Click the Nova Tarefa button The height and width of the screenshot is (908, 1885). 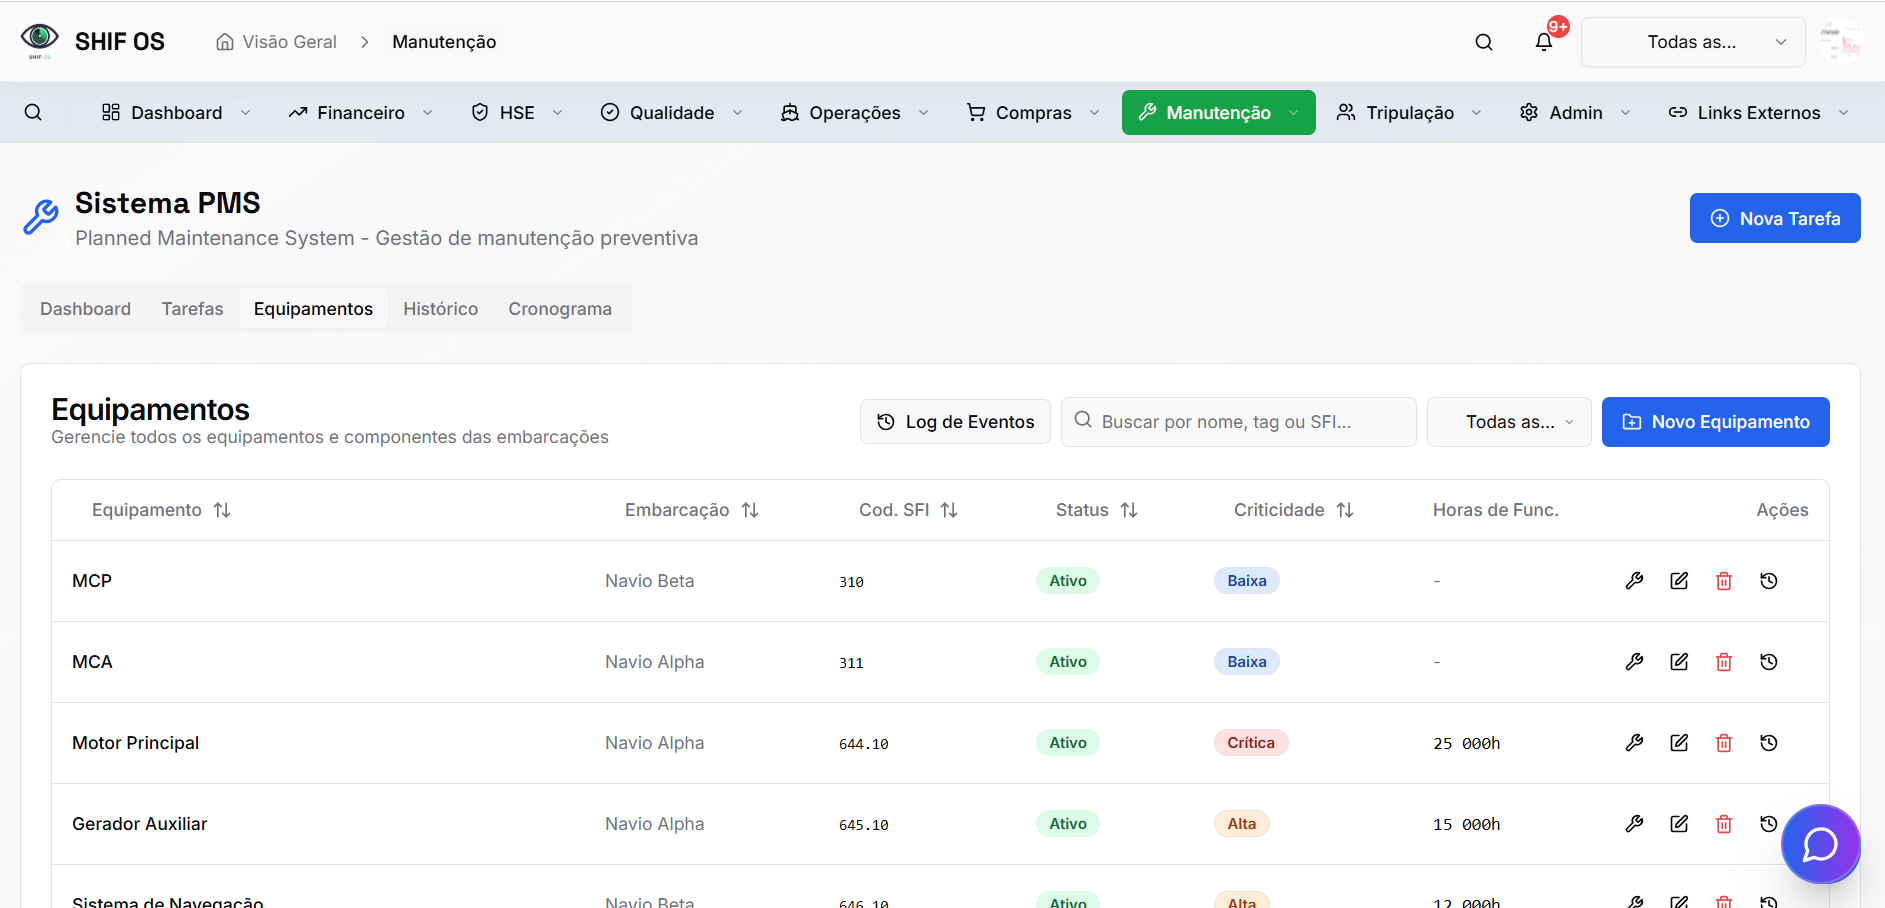(x=1774, y=218)
